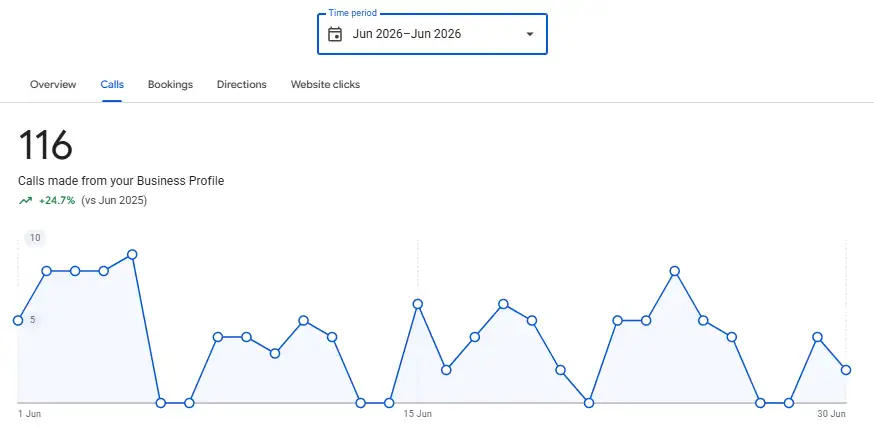
Task: Click the '30 Jun' x-axis label
Action: point(832,414)
